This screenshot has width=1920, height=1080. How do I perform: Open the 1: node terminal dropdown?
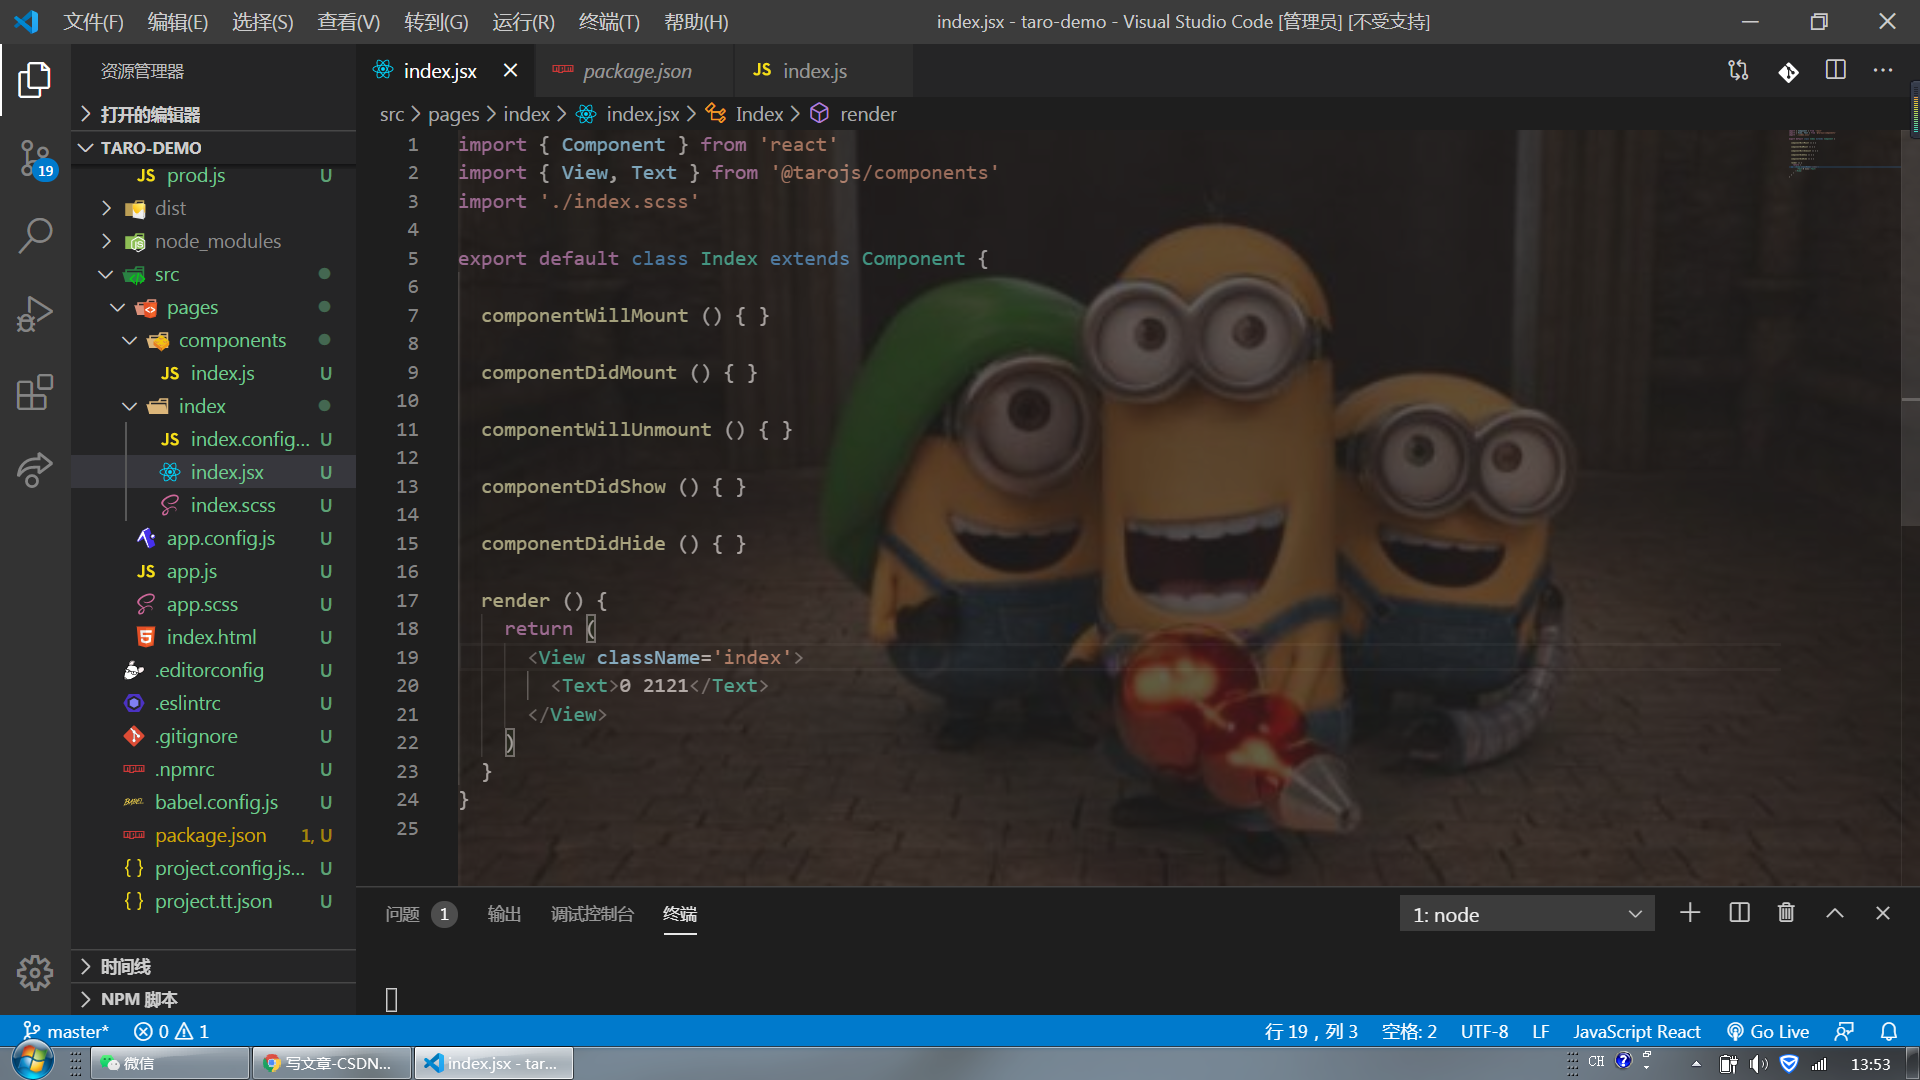(1526, 914)
